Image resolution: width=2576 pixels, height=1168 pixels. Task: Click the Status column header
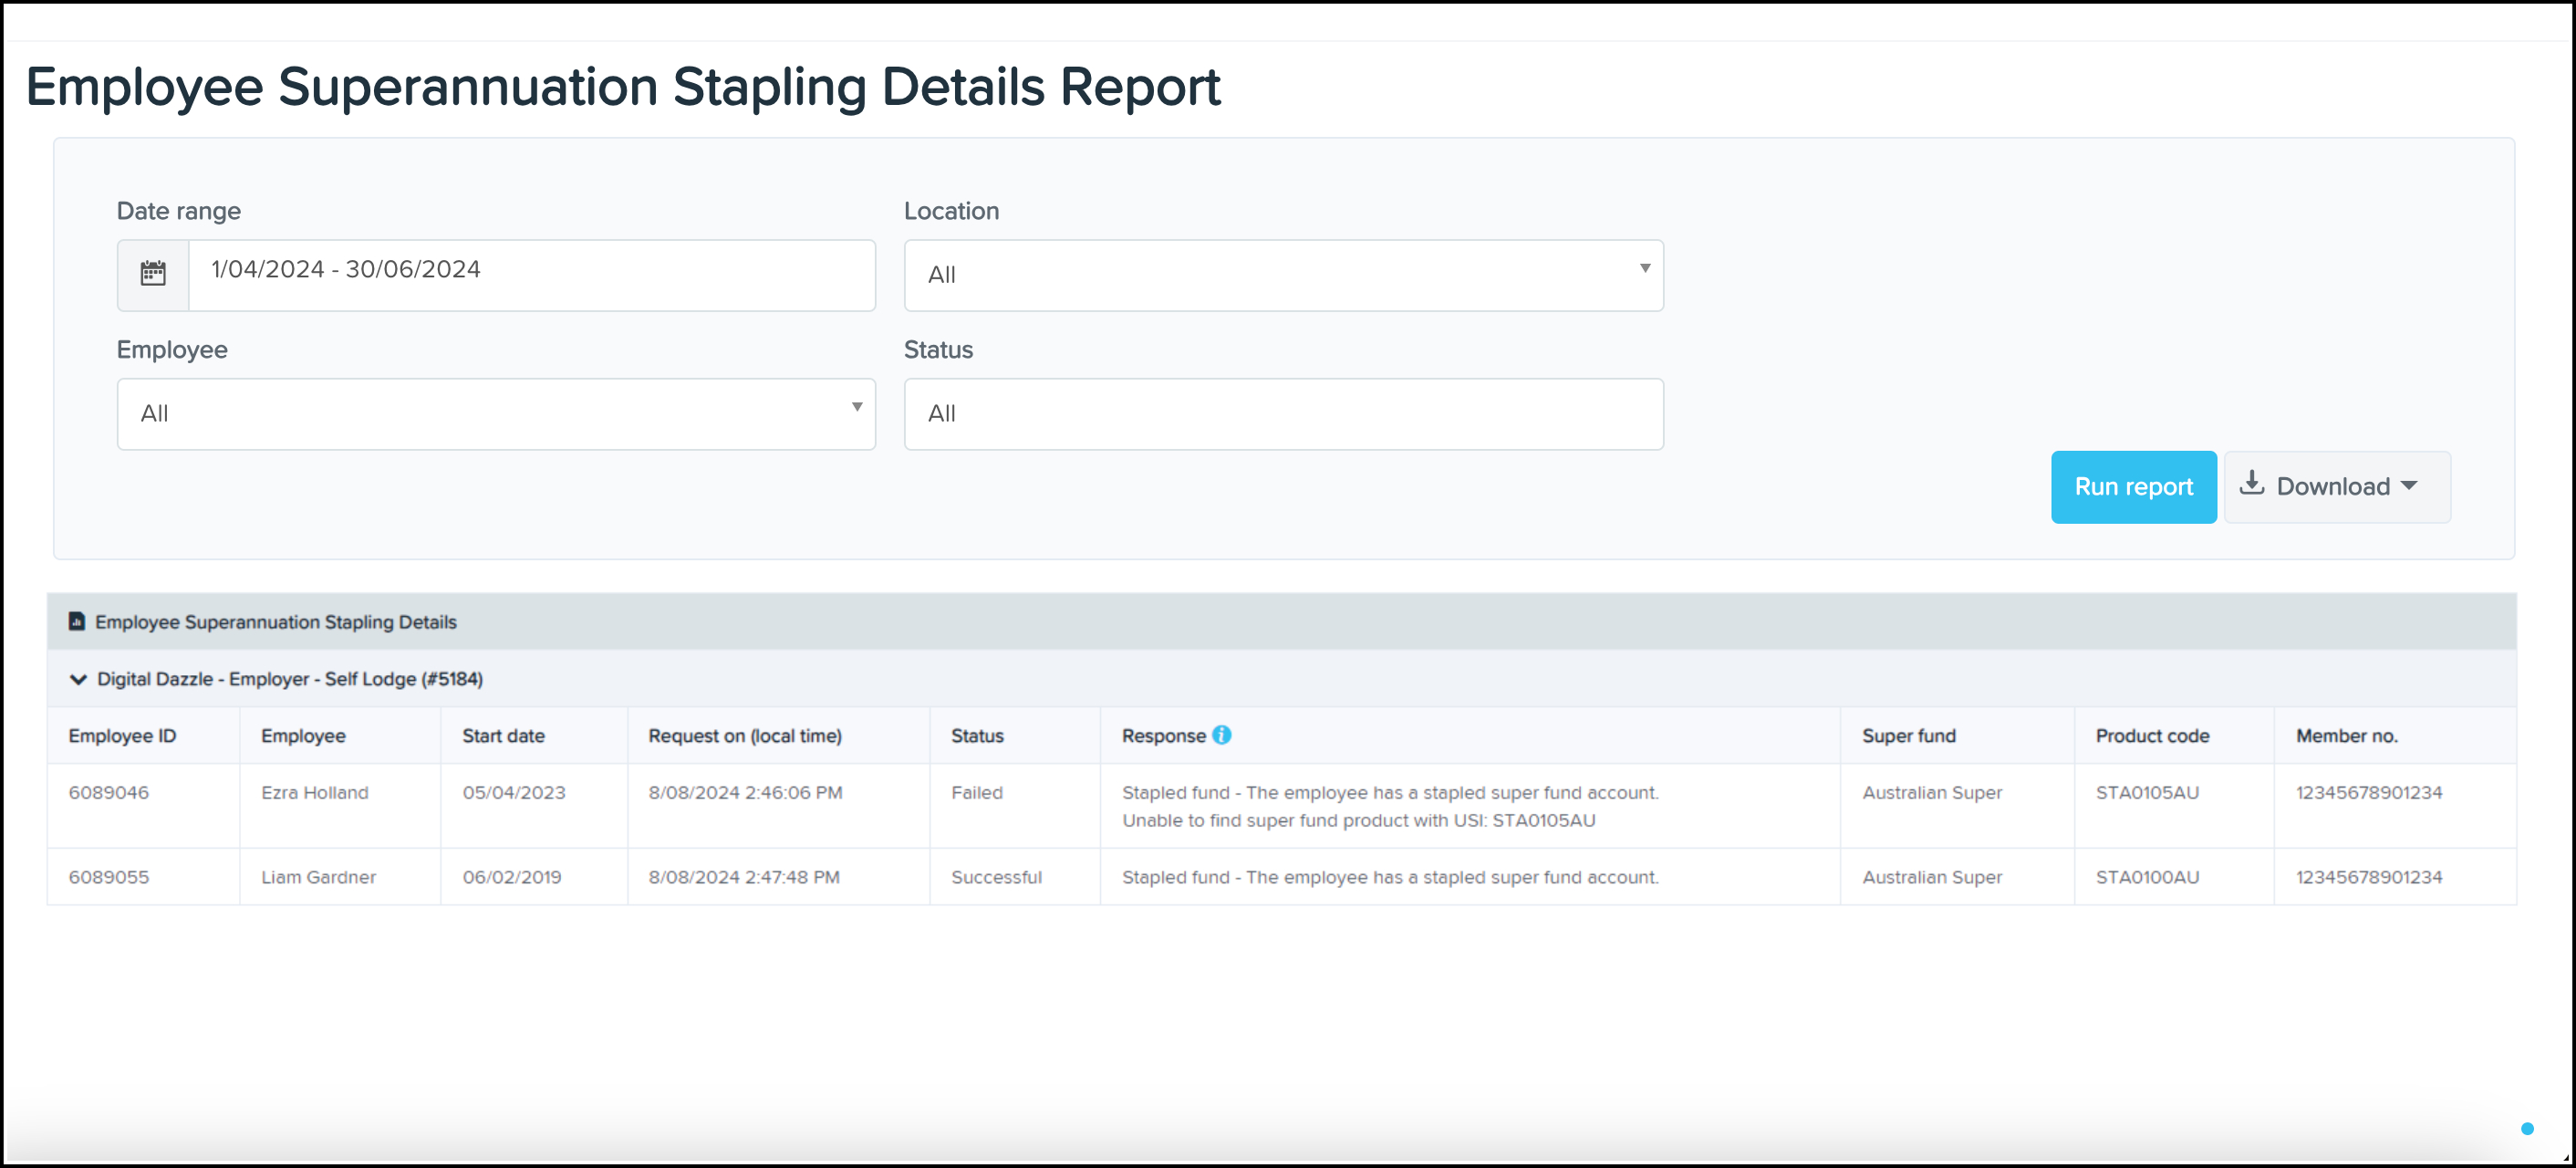point(977,735)
